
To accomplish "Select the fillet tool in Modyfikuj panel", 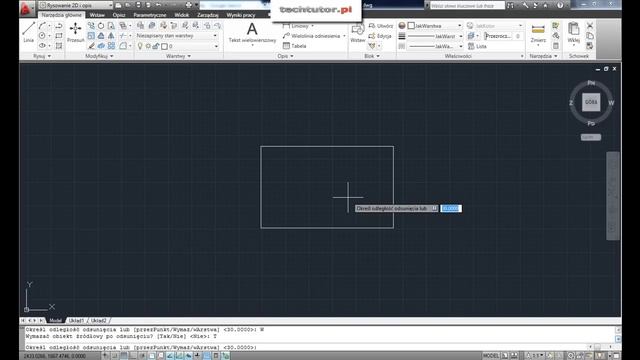I will 122,46.
